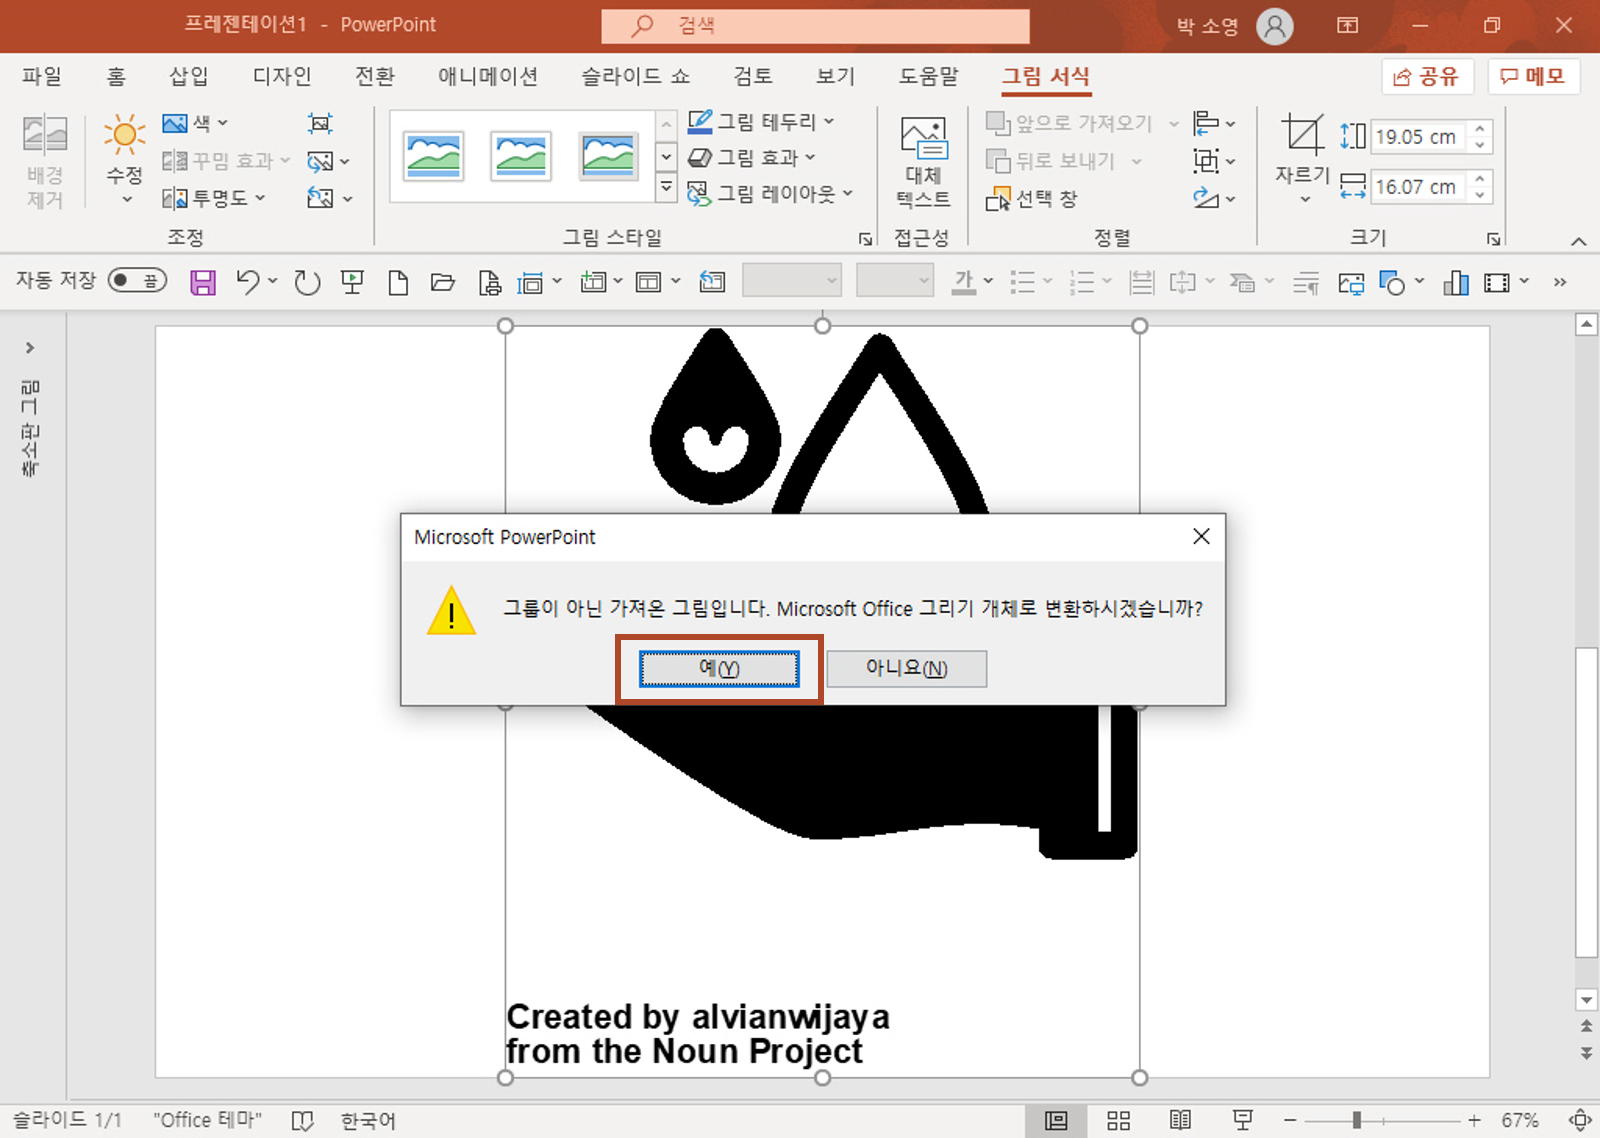
Task: Expand the collapsed thumbnail pane arrow
Action: coord(30,348)
